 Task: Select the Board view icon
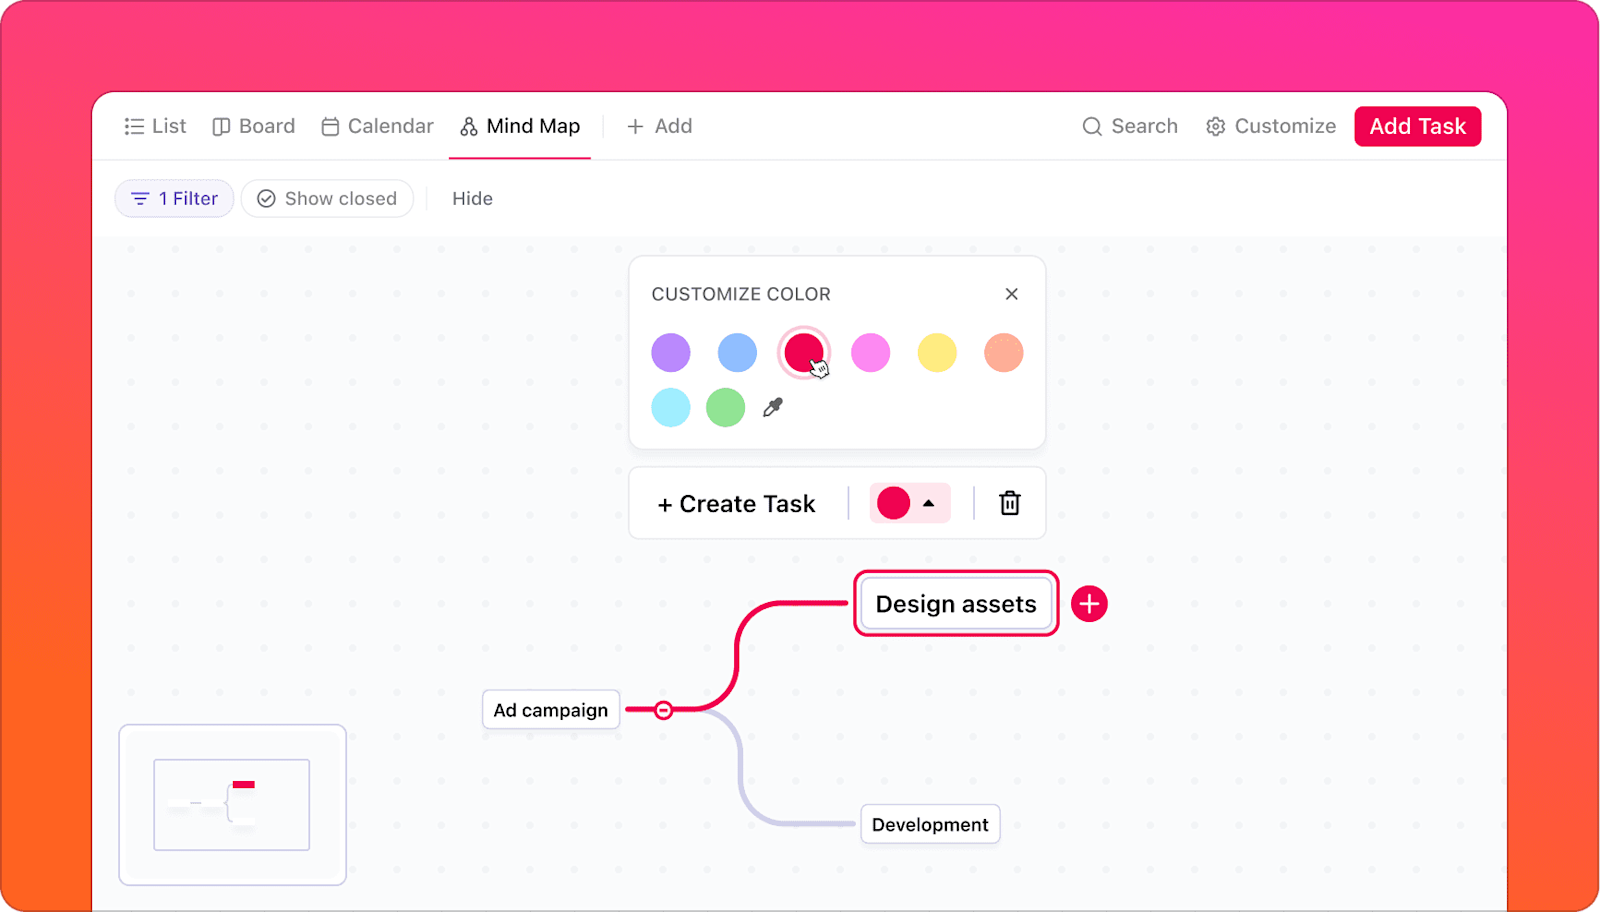(x=253, y=126)
